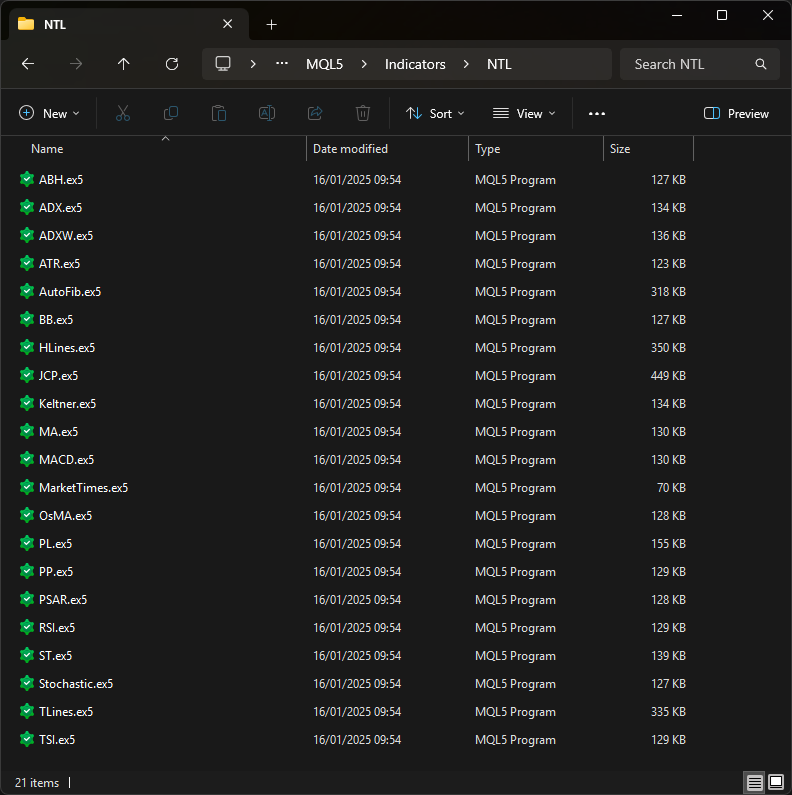Open the MQL5 breadcrumb folder

point(325,64)
